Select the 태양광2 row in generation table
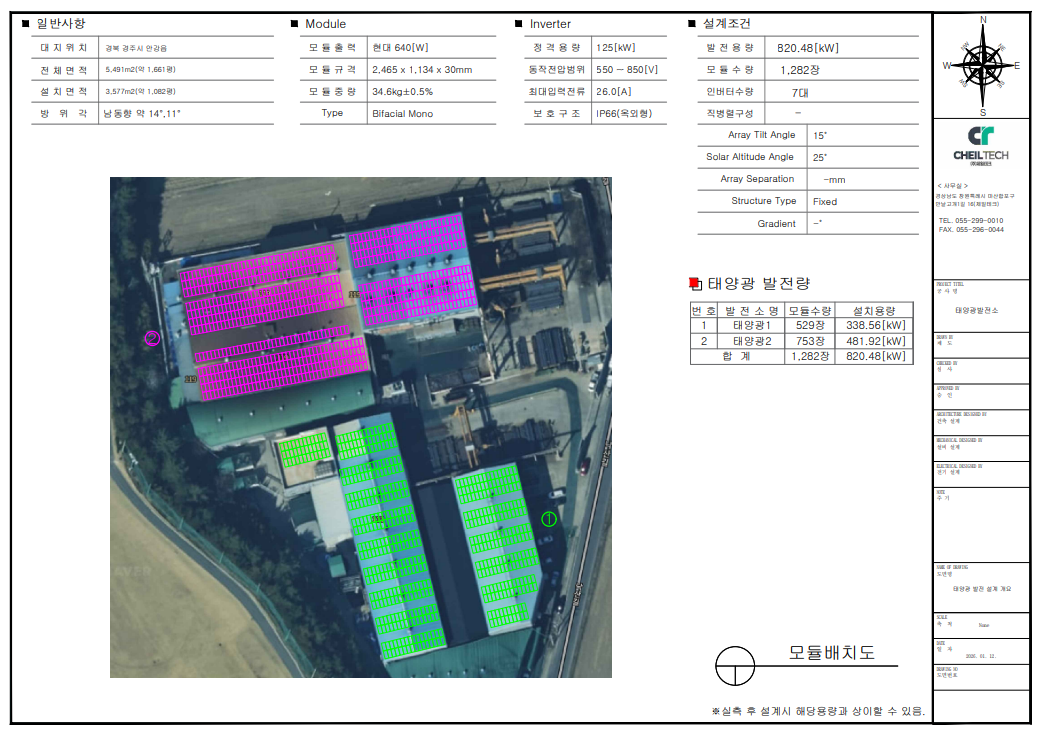This screenshot has height=733, width=1039. (x=752, y=340)
